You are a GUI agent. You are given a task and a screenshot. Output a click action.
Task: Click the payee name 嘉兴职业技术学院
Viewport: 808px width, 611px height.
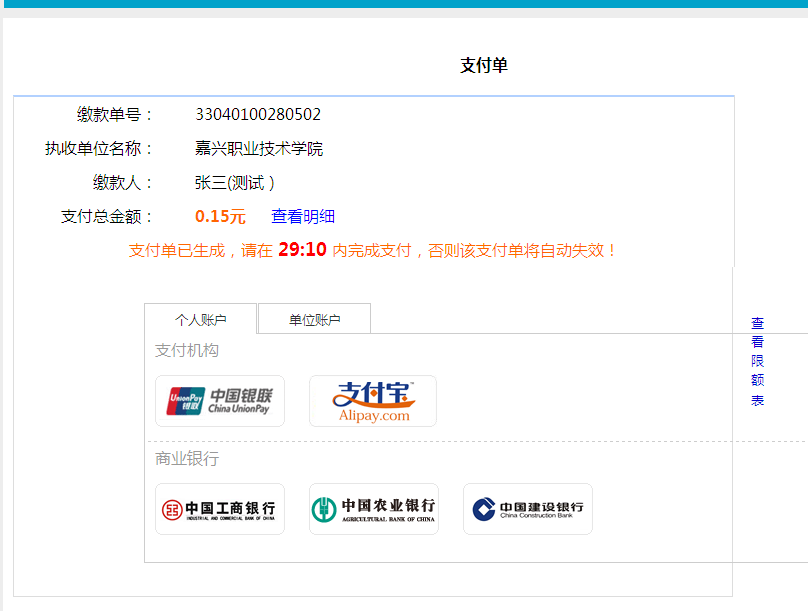[259, 148]
